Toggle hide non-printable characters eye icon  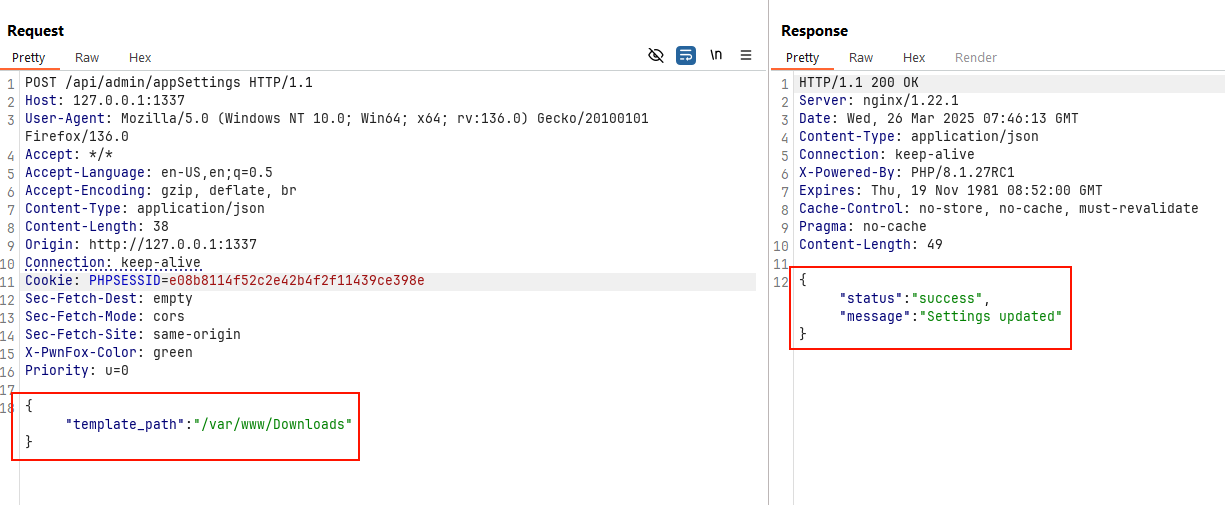tap(656, 55)
